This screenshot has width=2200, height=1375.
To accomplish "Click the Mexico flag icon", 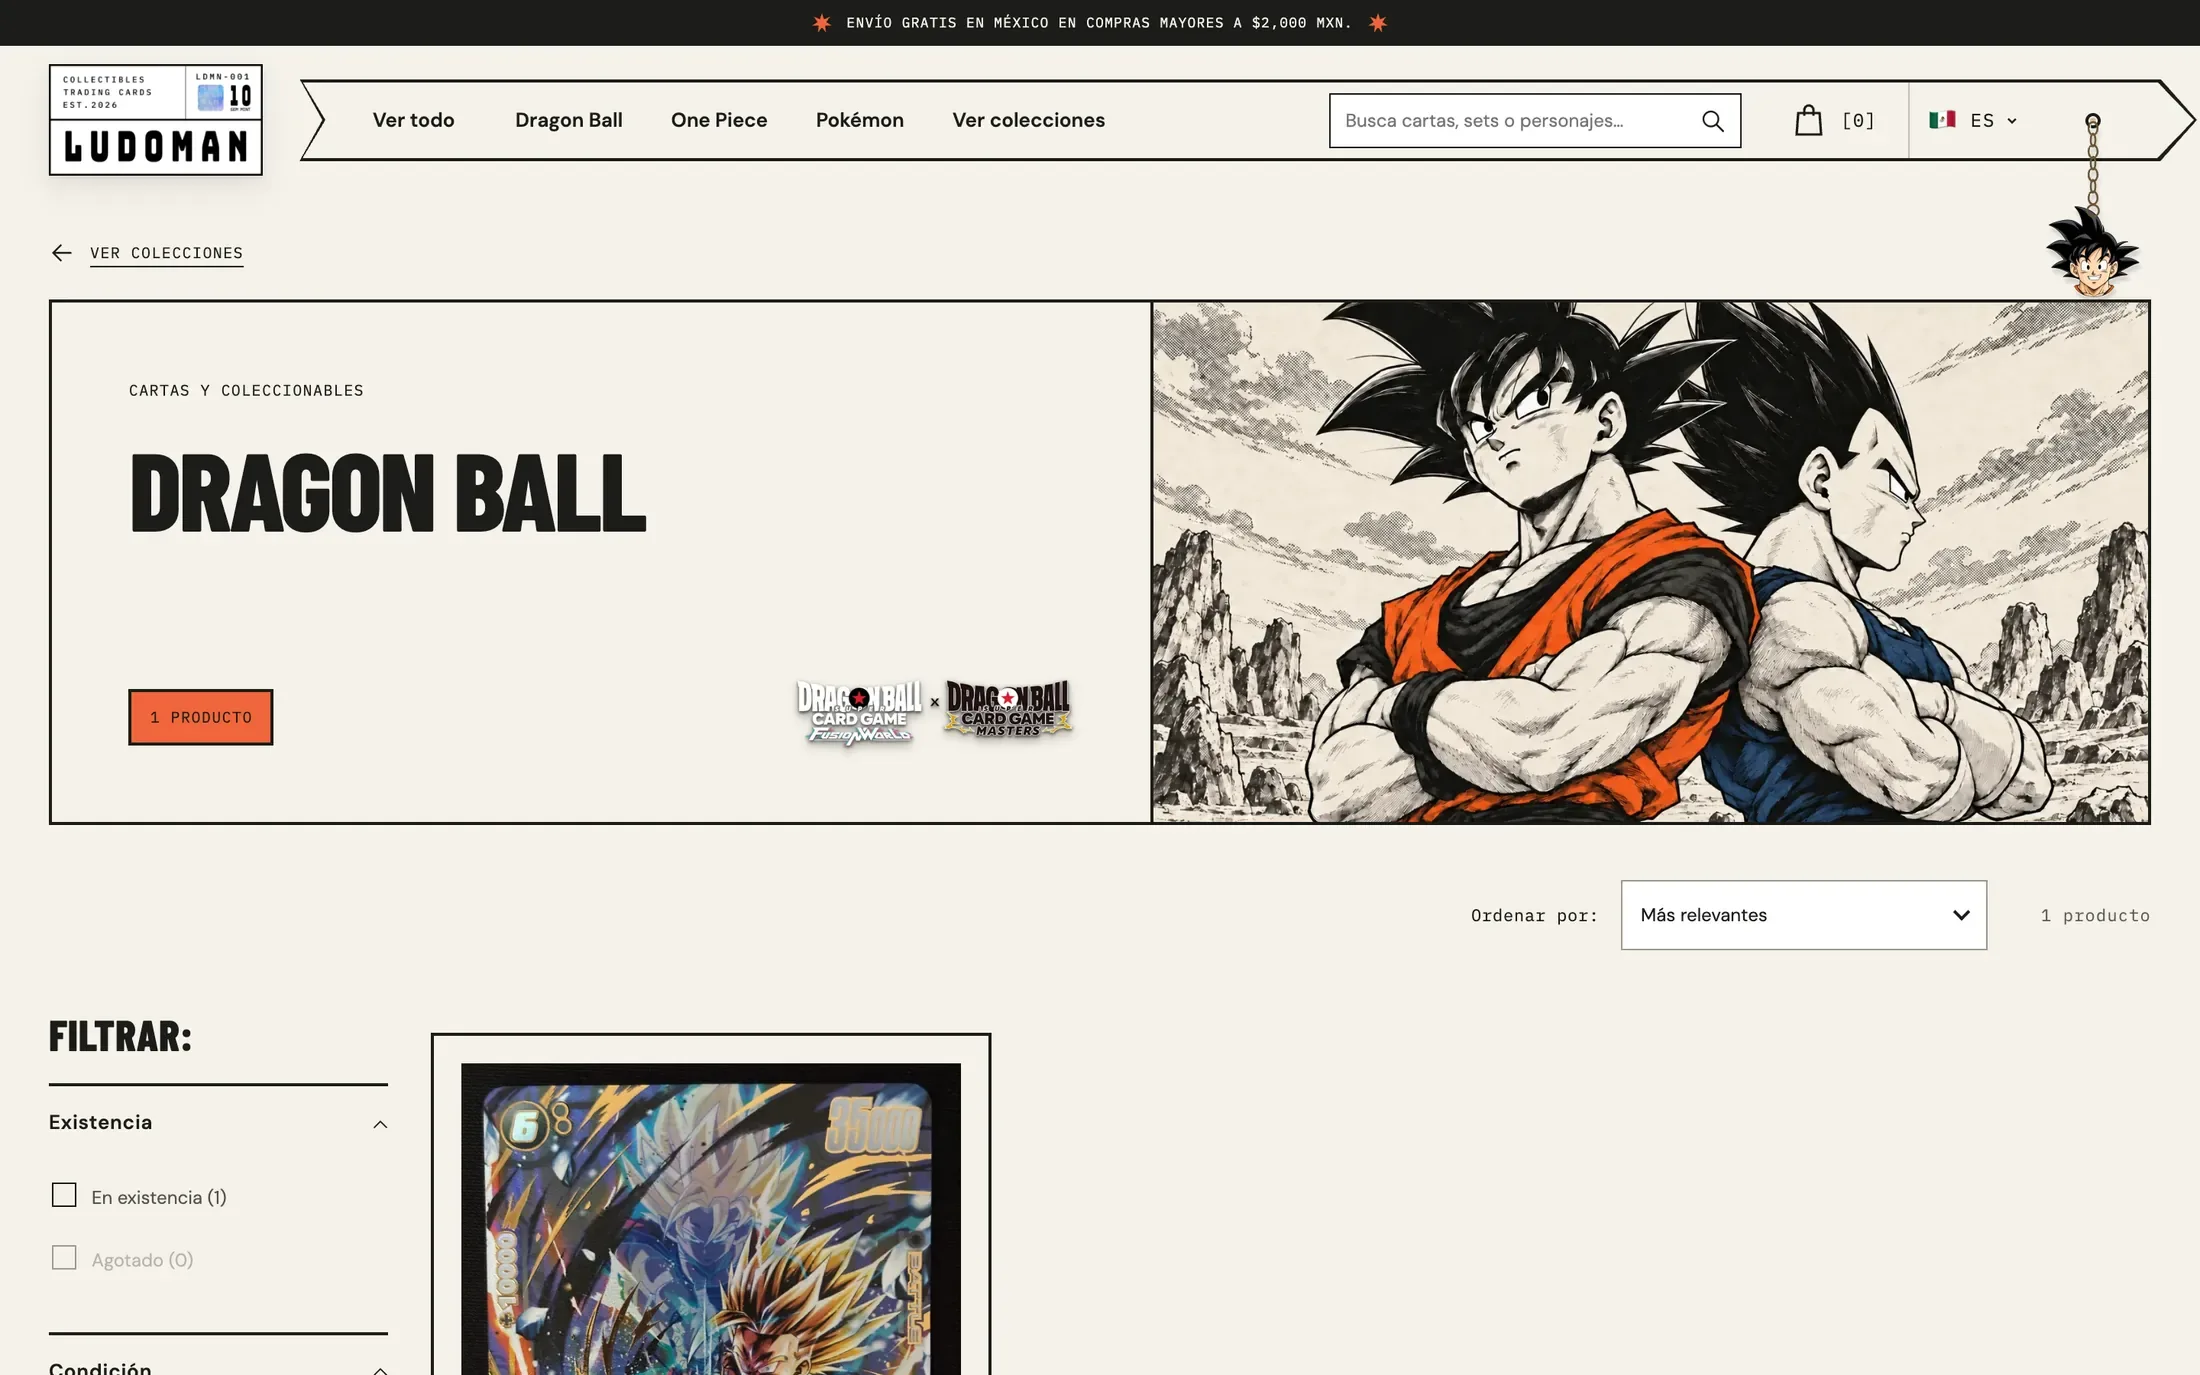I will coord(1942,120).
